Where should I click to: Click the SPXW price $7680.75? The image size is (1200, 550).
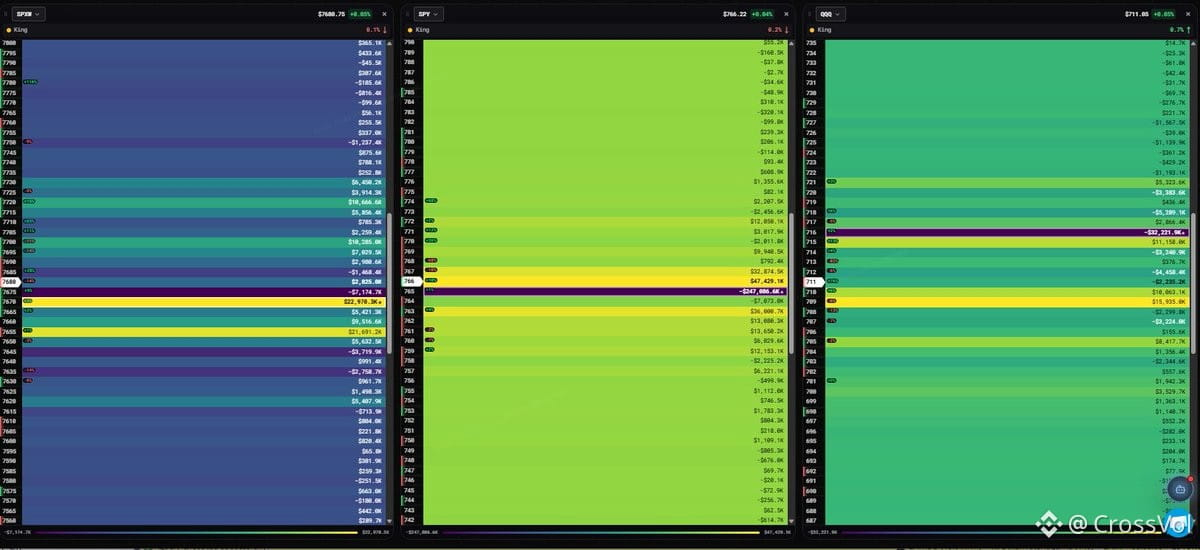pos(331,14)
